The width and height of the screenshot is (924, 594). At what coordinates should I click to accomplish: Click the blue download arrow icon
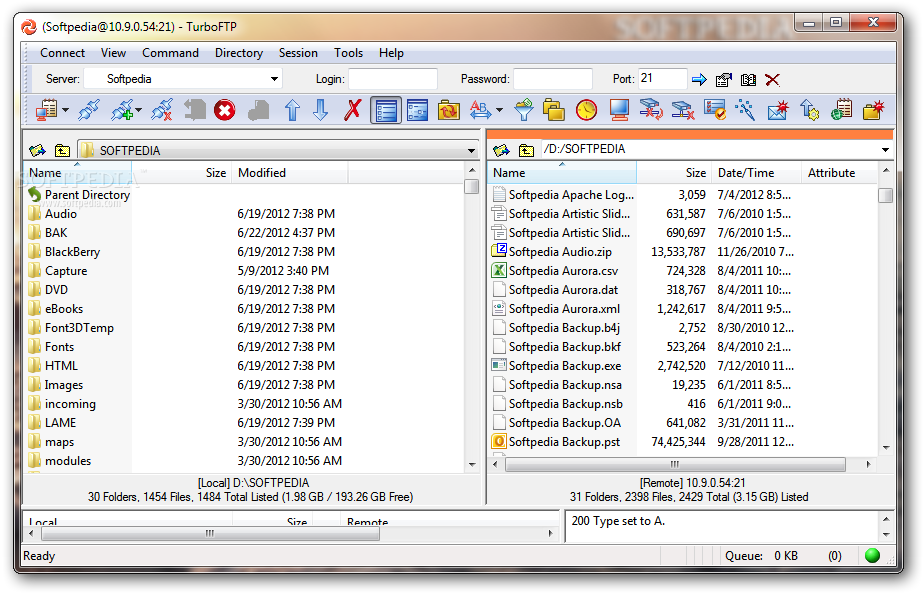pyautogui.click(x=321, y=110)
